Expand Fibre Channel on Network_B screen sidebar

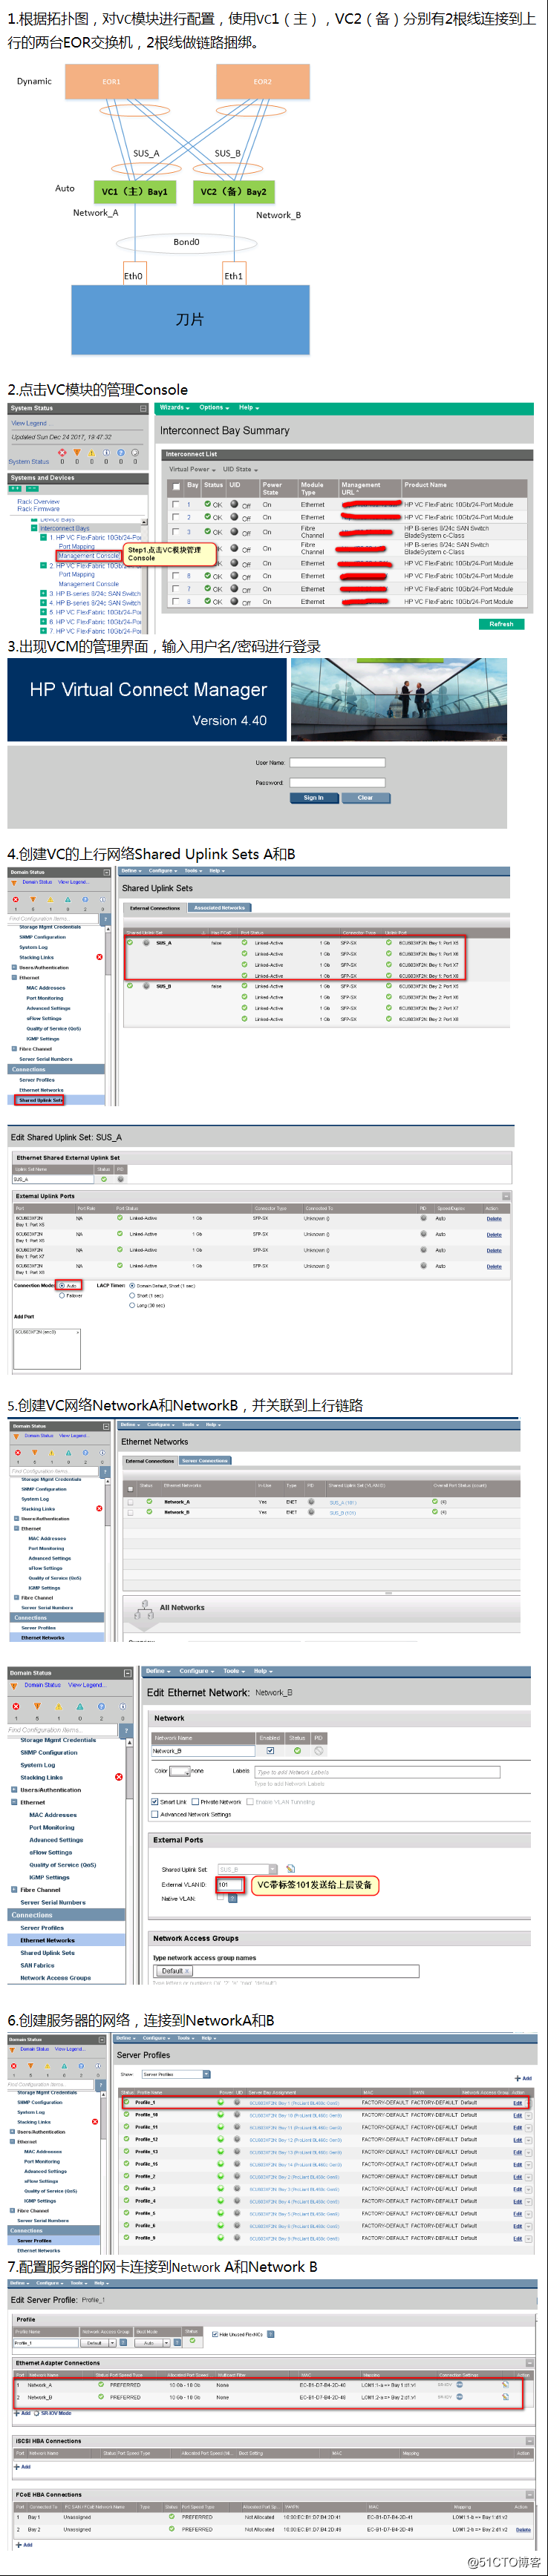click(14, 1890)
